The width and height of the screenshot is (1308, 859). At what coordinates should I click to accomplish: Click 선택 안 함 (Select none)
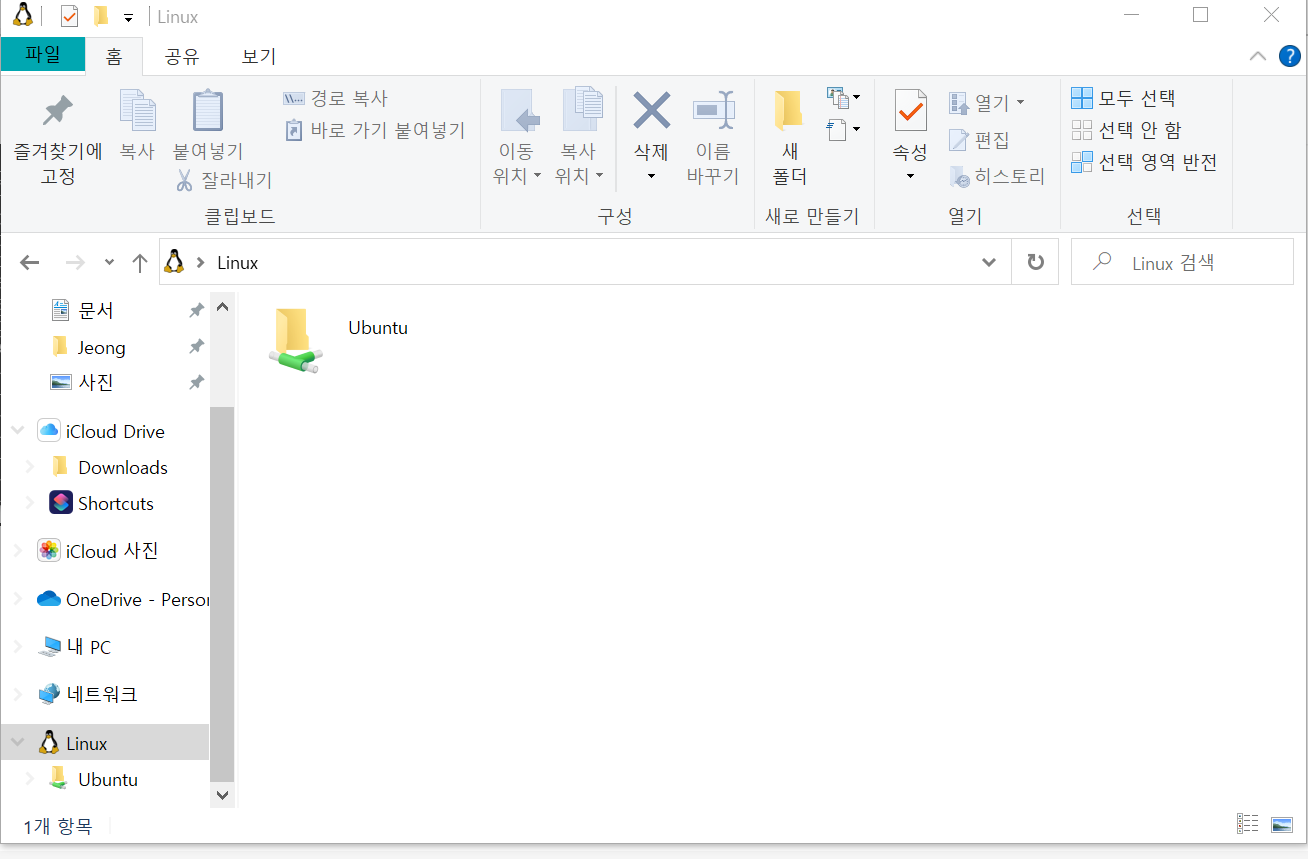[x=1126, y=130]
